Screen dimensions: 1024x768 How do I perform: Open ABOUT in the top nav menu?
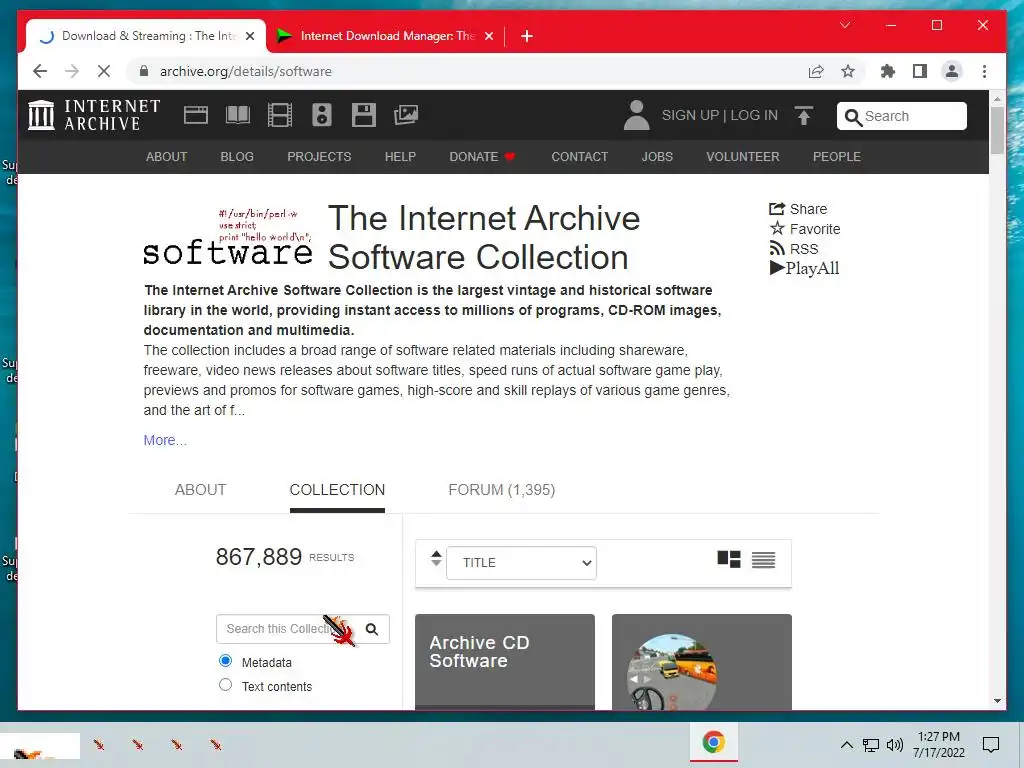click(167, 157)
